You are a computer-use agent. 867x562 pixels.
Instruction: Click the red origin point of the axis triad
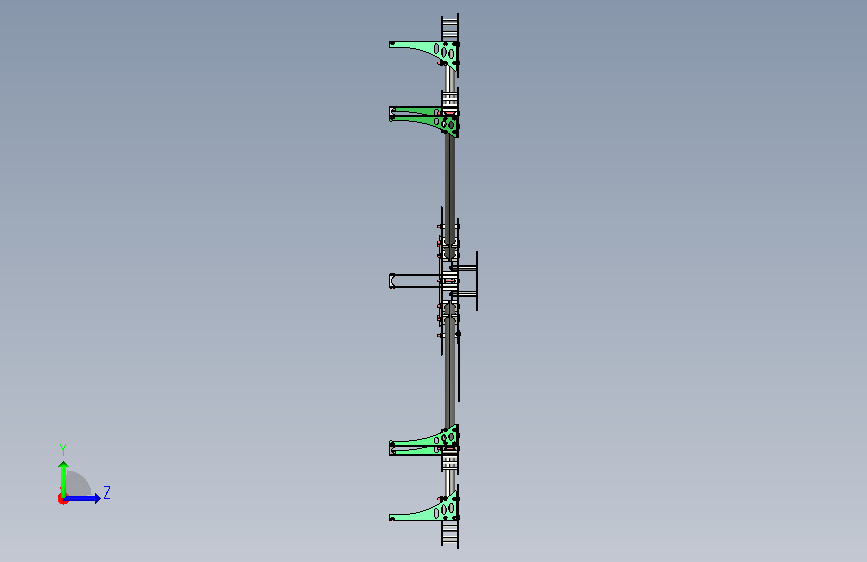pos(62,499)
